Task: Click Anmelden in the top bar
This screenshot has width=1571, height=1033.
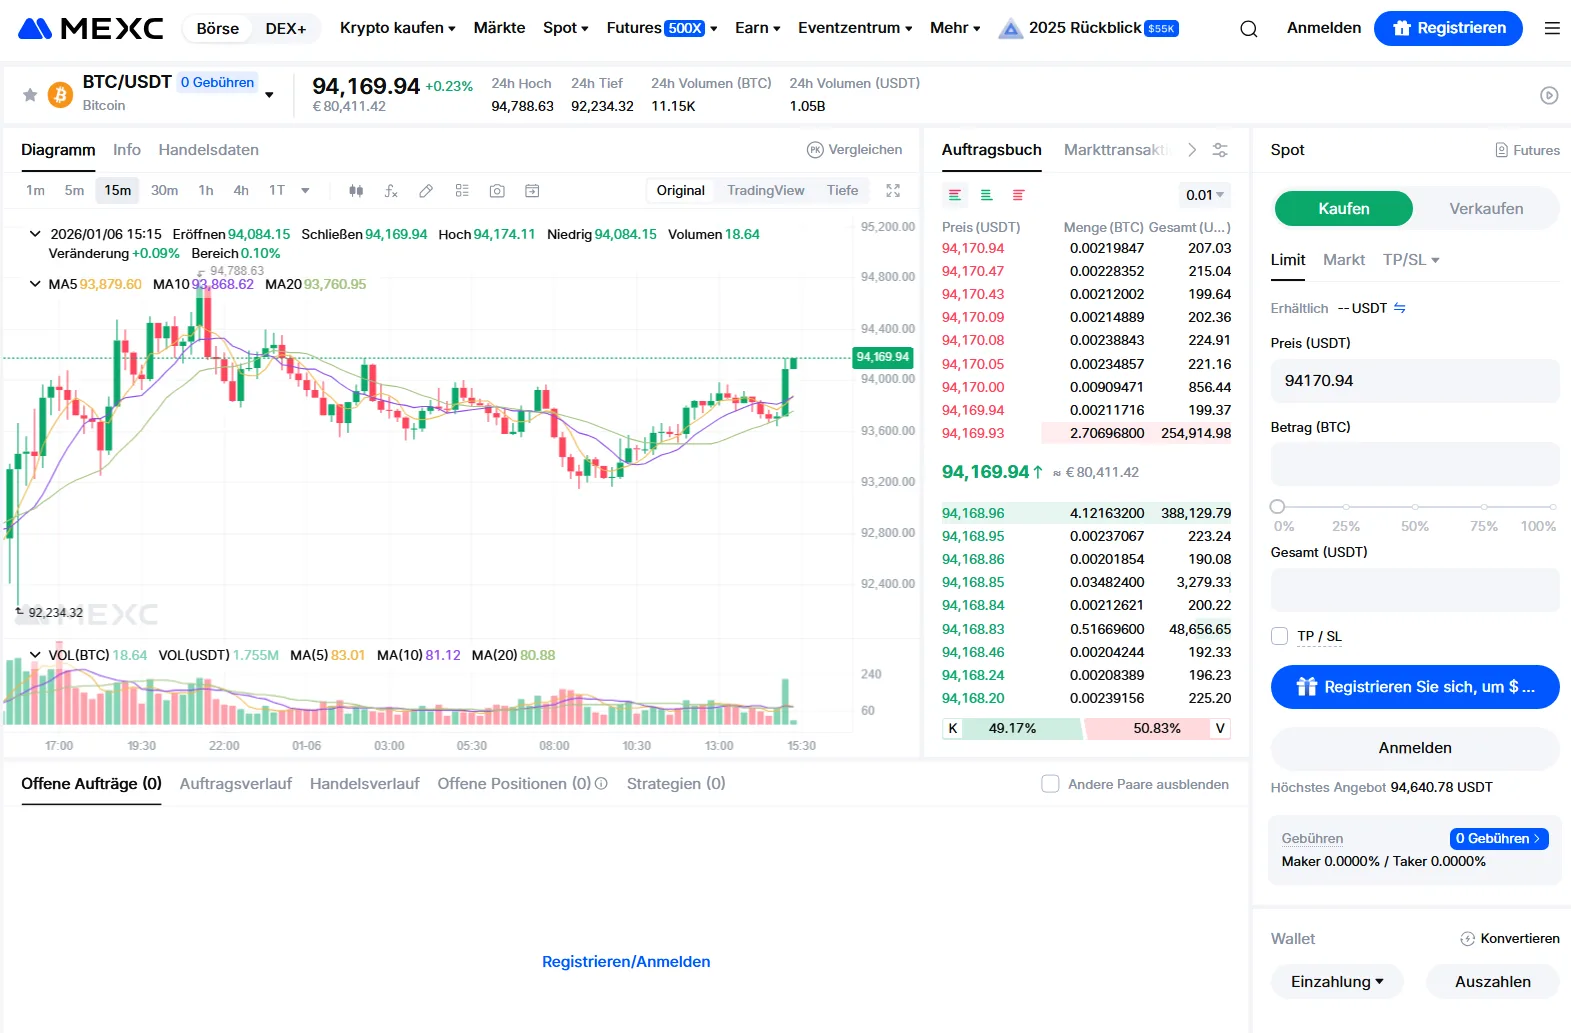Action: (x=1324, y=28)
